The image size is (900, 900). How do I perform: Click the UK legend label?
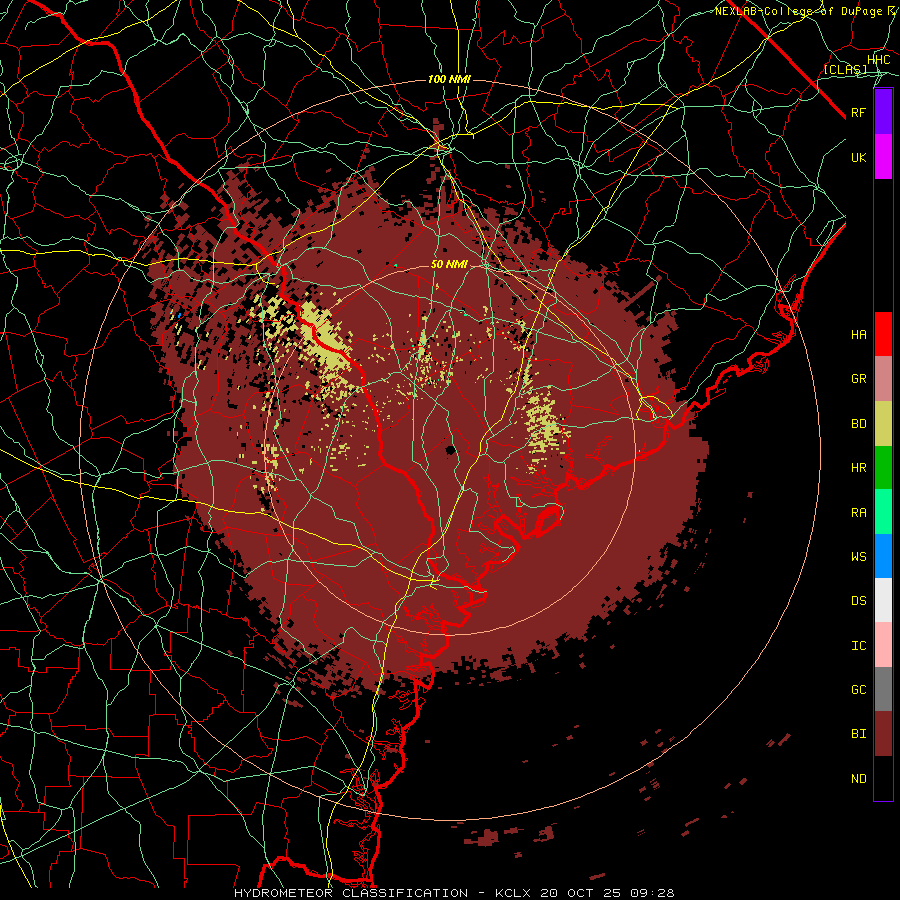(x=859, y=157)
